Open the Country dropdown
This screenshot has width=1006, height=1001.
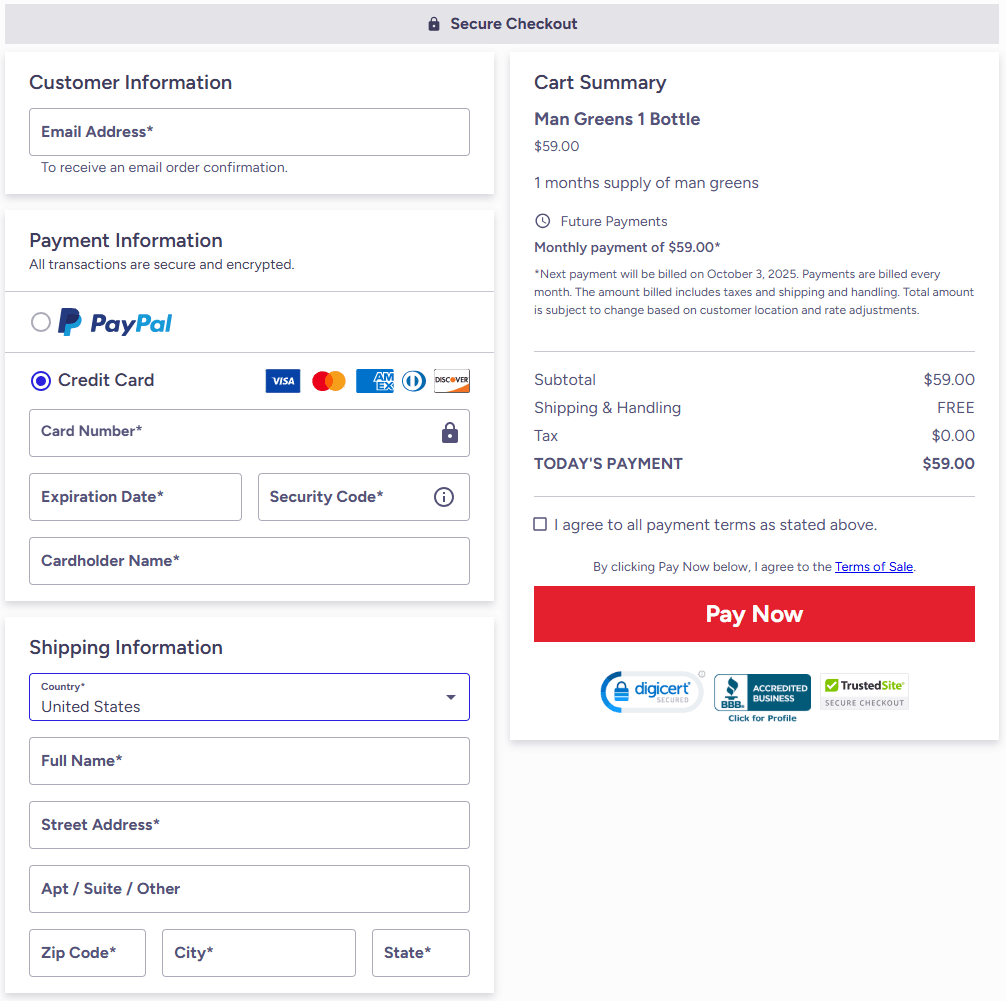pos(249,697)
